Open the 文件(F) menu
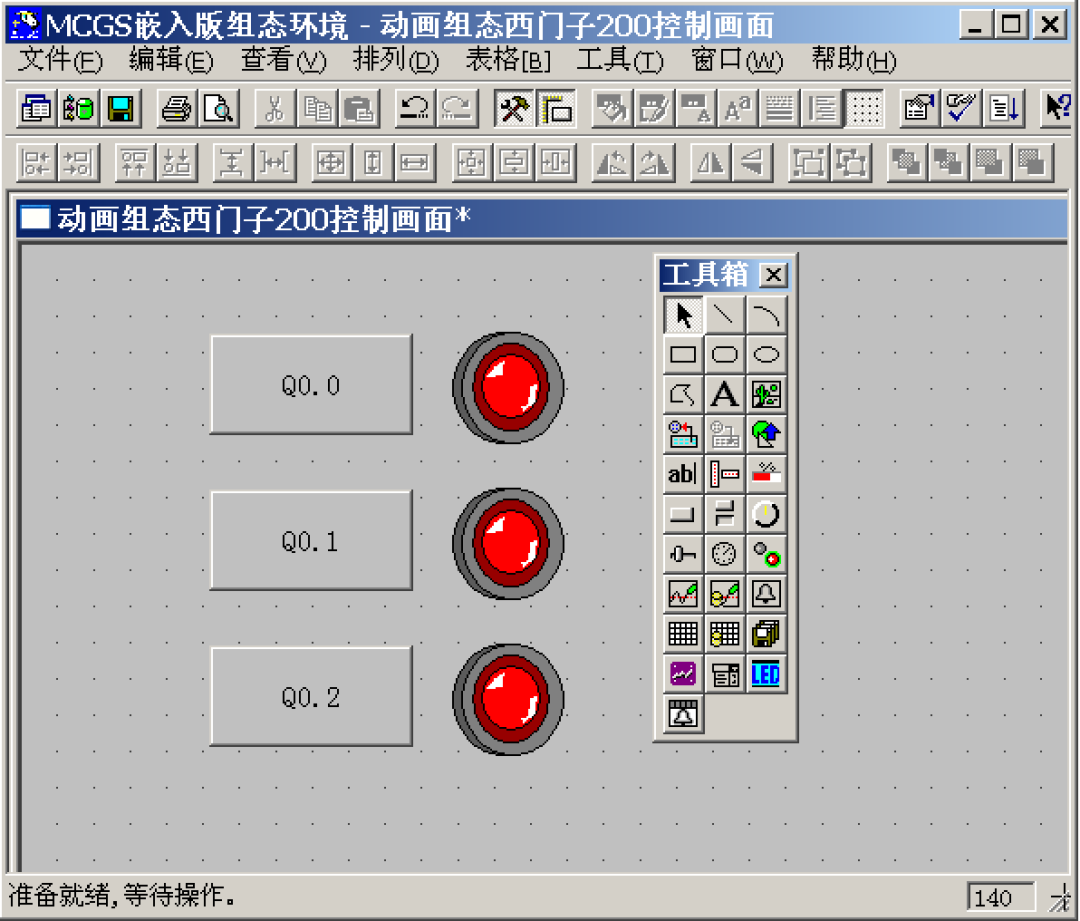Viewport: 1080px width, 921px height. [60, 60]
